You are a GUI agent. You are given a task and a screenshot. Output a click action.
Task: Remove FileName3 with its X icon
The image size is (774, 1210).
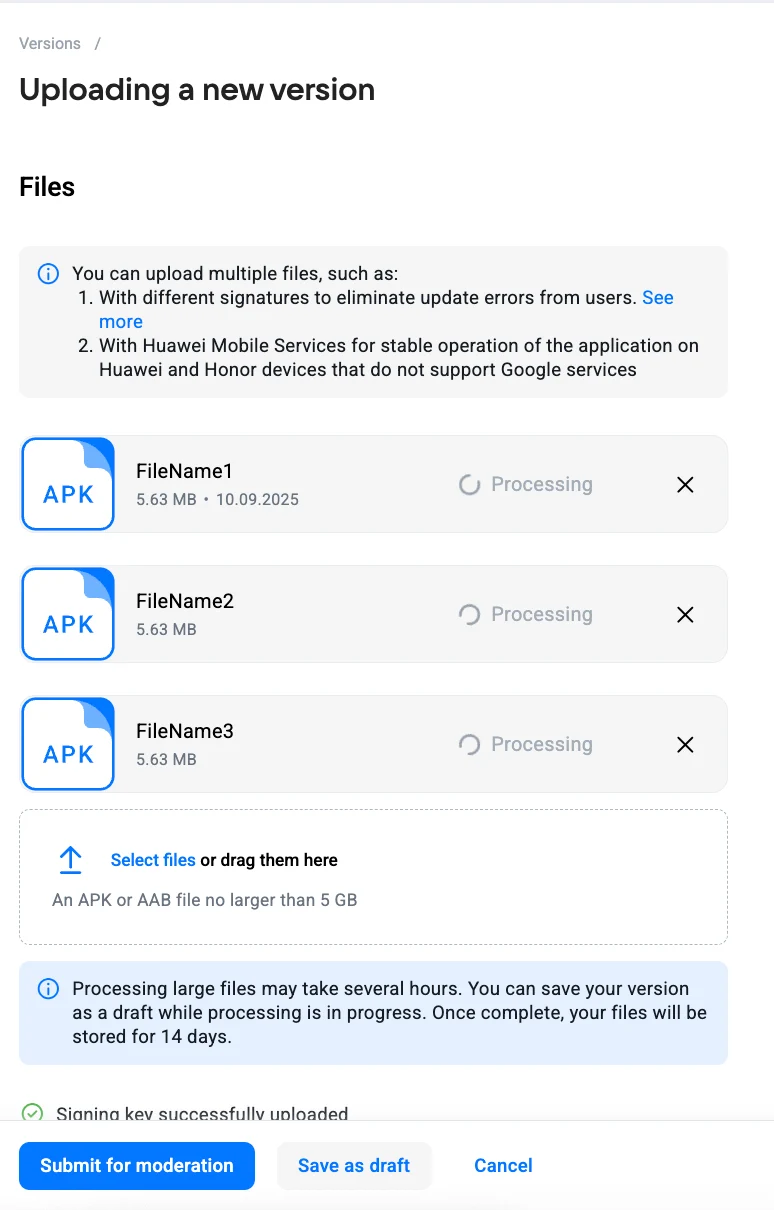click(x=685, y=745)
